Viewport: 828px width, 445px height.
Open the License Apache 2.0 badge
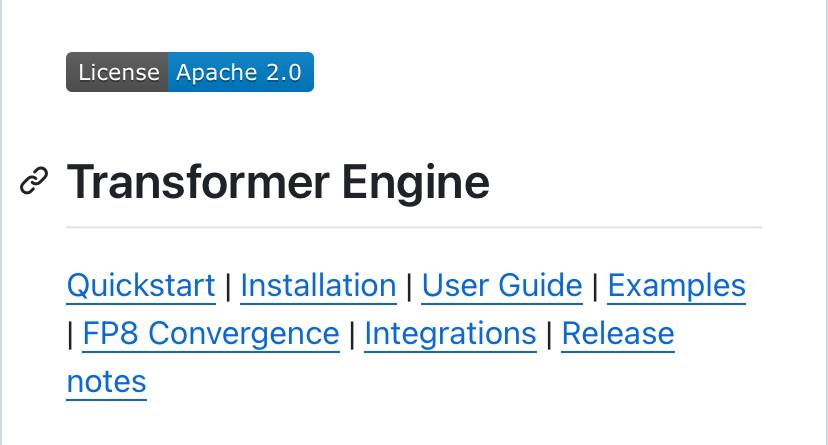(x=190, y=72)
